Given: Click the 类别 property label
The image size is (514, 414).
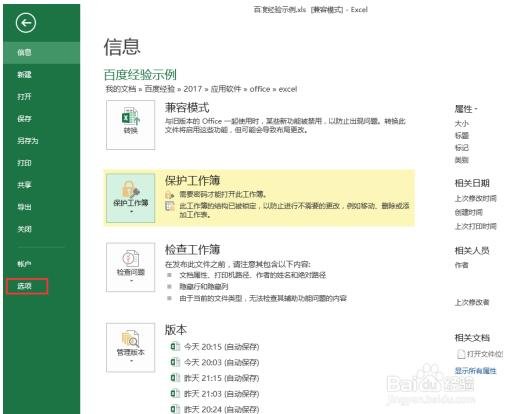Looking at the screenshot, I should 462,160.
